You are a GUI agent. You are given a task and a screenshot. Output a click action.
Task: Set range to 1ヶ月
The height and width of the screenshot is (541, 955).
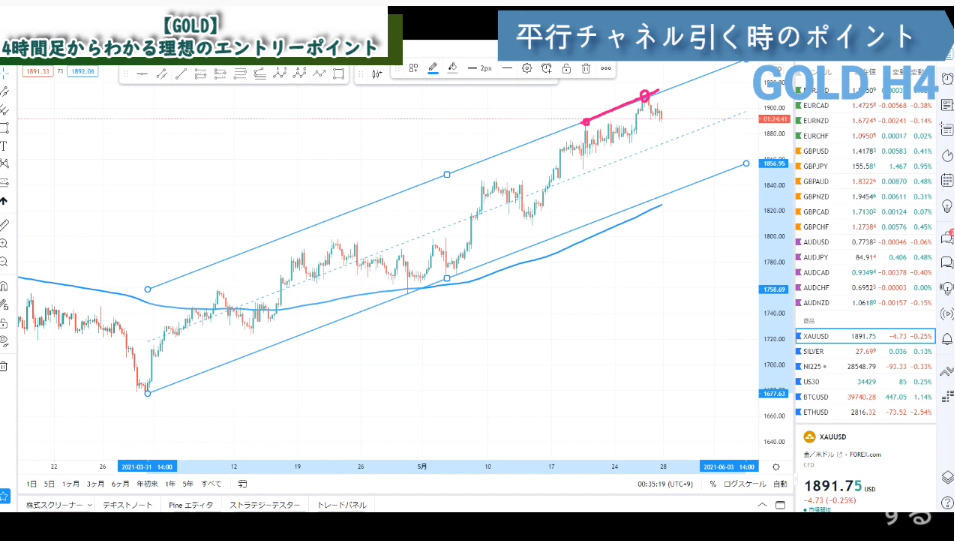click(71, 484)
